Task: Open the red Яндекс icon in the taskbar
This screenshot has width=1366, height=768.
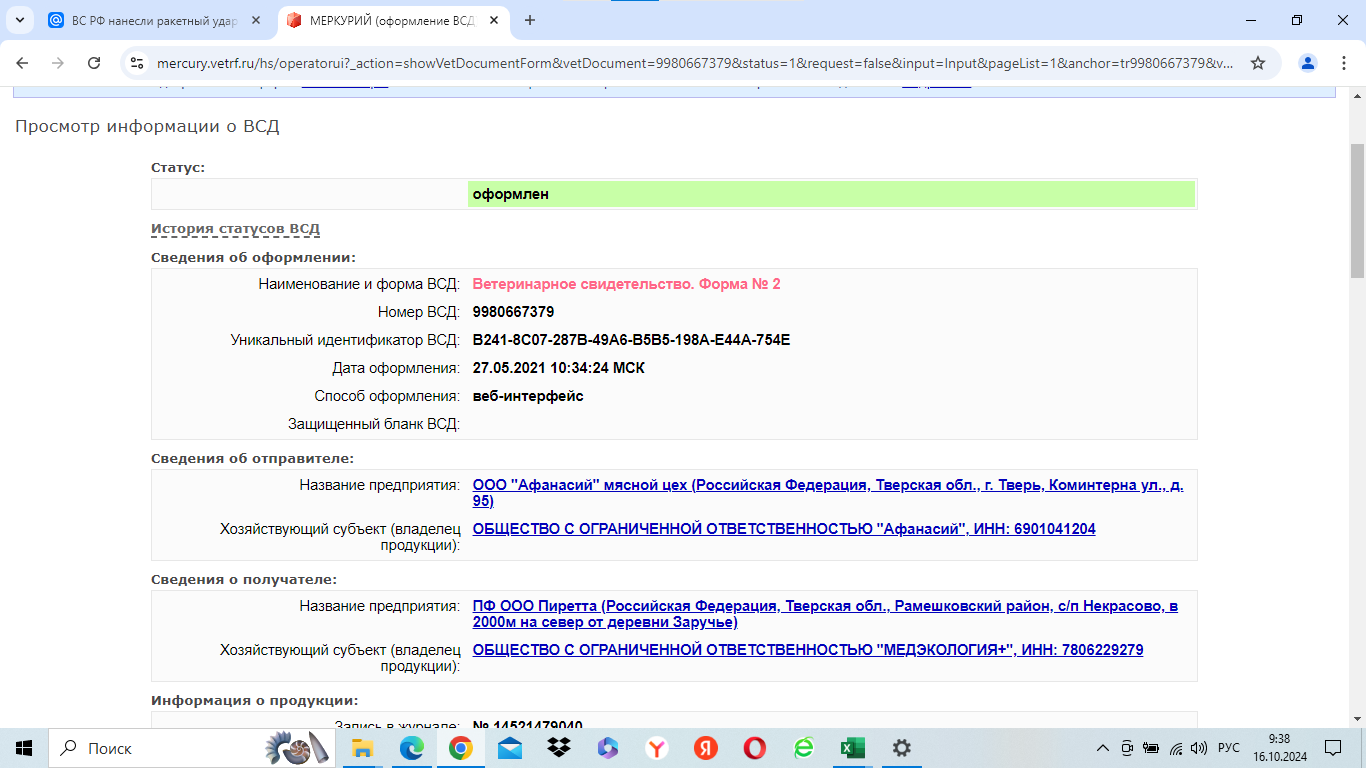Action: 705,748
